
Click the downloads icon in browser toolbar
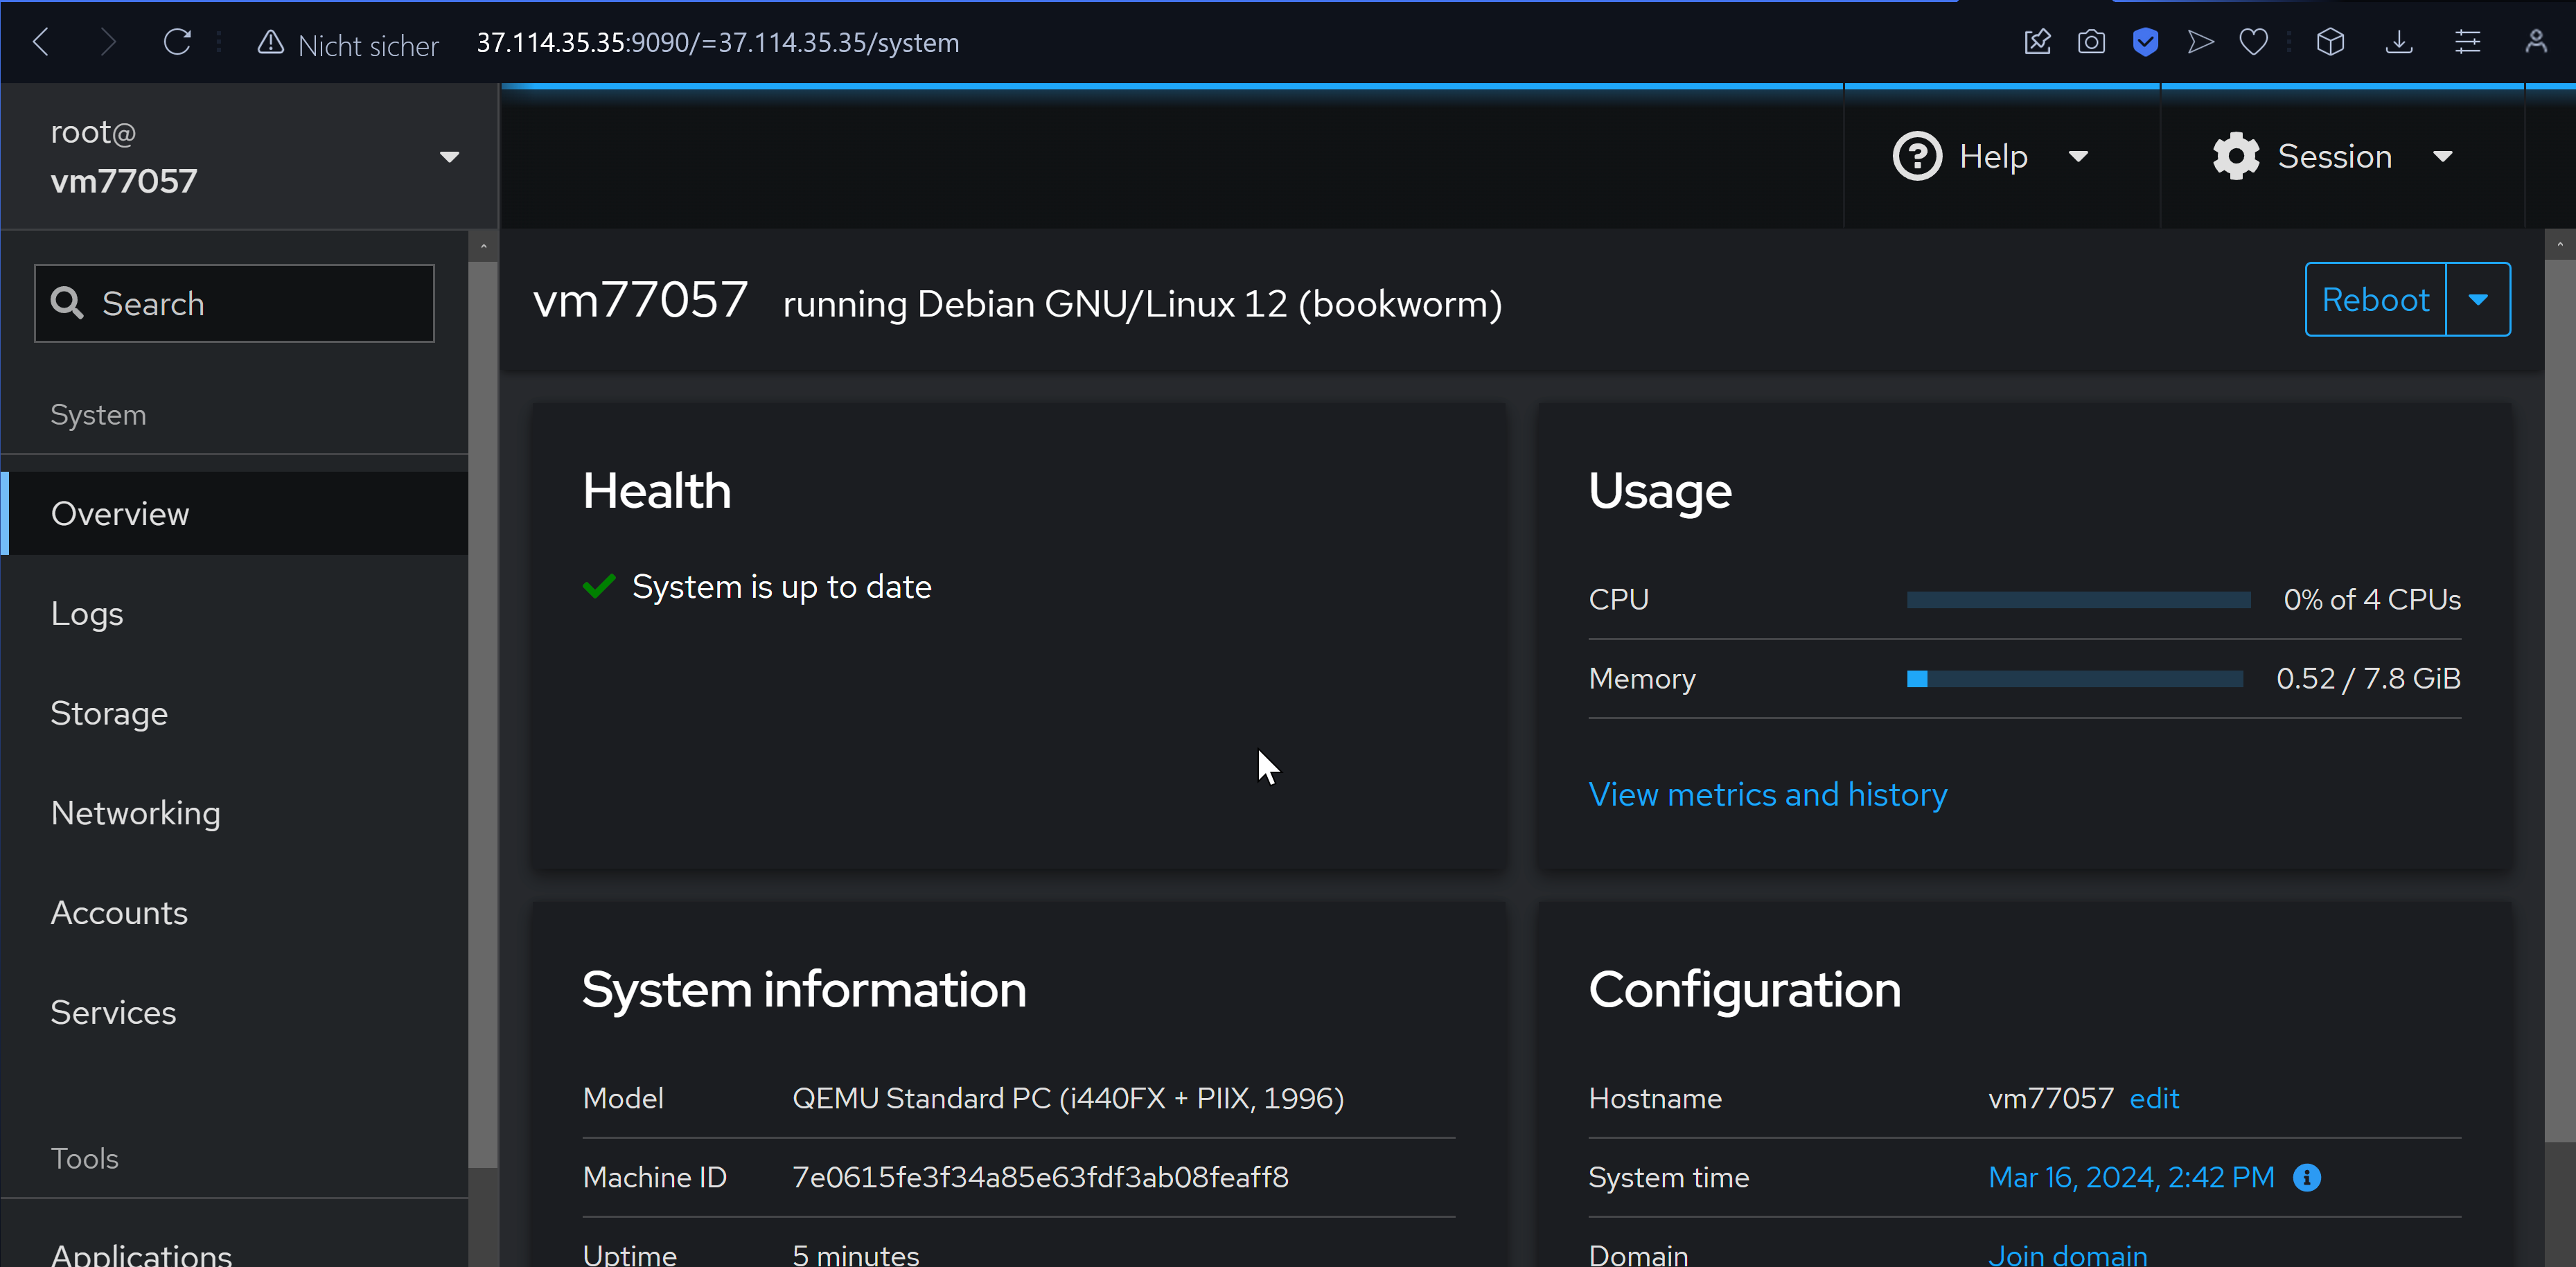point(2399,42)
